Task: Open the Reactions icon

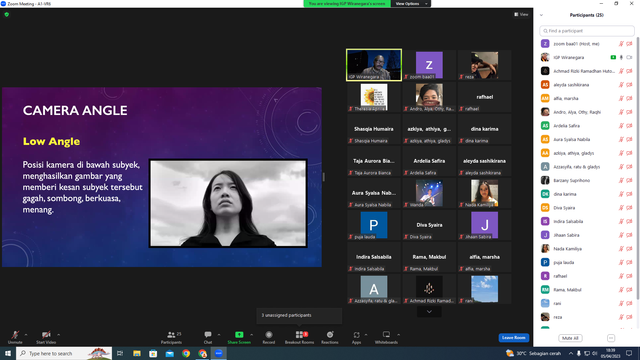Action: (x=330, y=335)
